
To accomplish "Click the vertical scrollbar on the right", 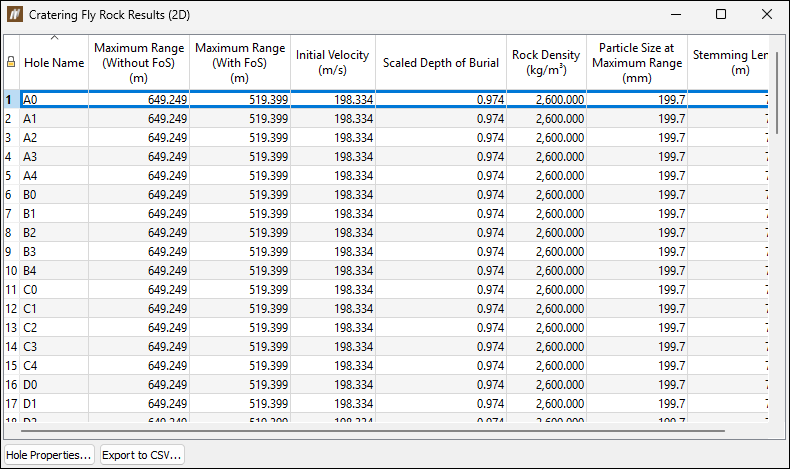I will tap(778, 92).
